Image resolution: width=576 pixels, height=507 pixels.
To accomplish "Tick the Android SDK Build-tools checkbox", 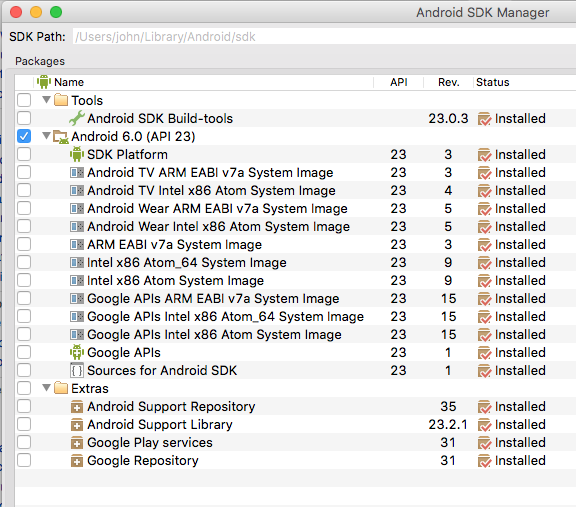I will [24, 118].
